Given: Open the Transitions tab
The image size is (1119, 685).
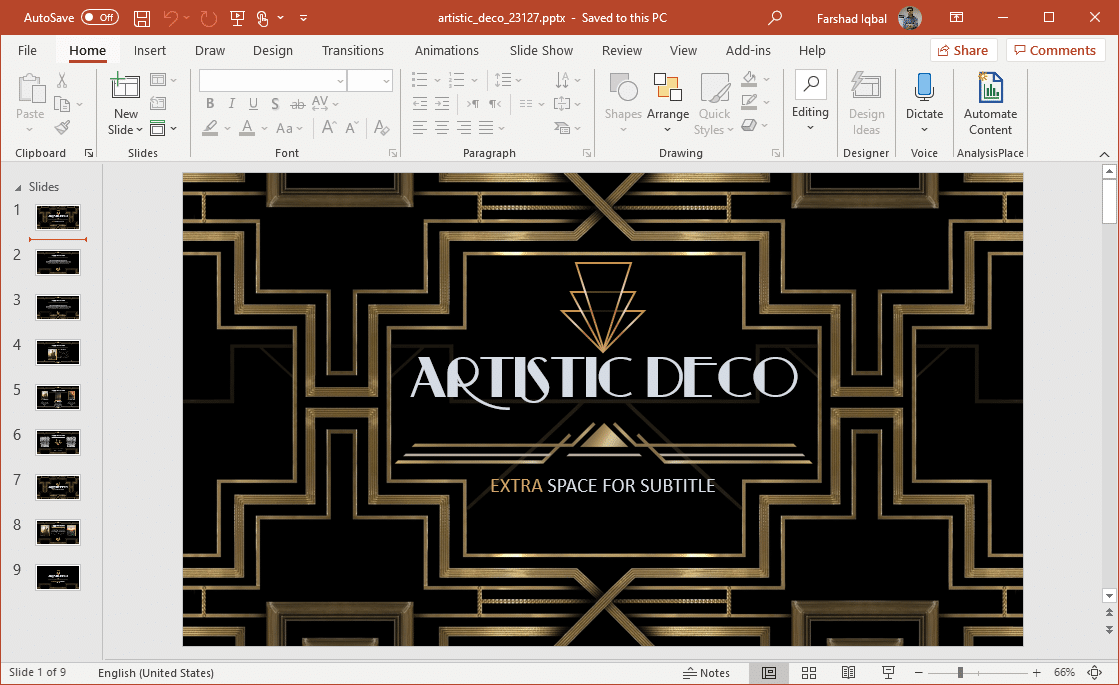Looking at the screenshot, I should tap(352, 50).
